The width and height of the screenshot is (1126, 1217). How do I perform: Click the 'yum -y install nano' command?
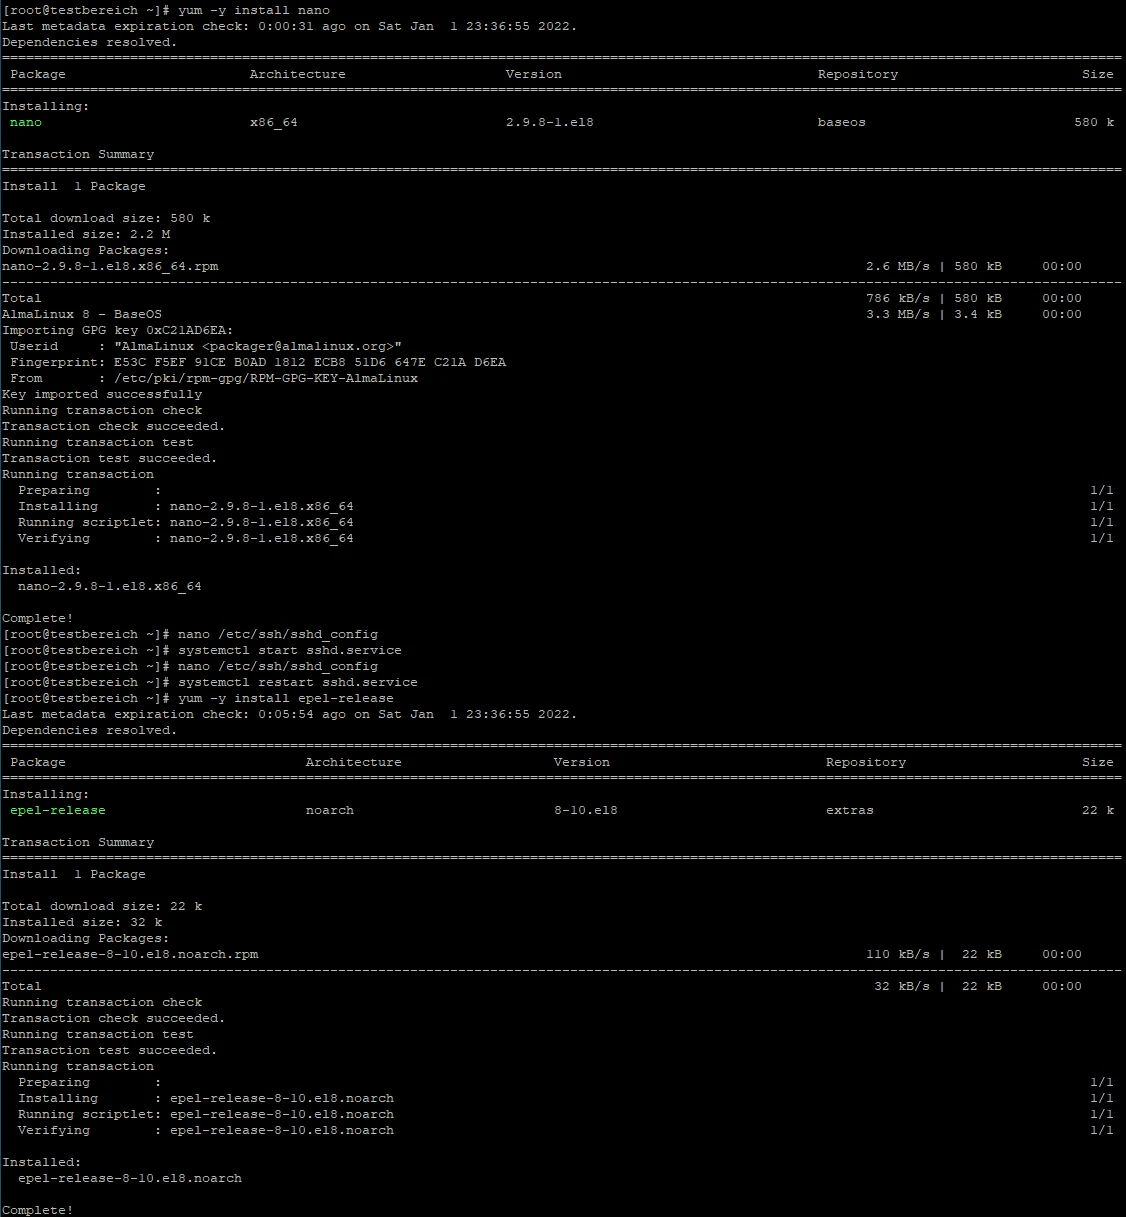click(x=253, y=10)
